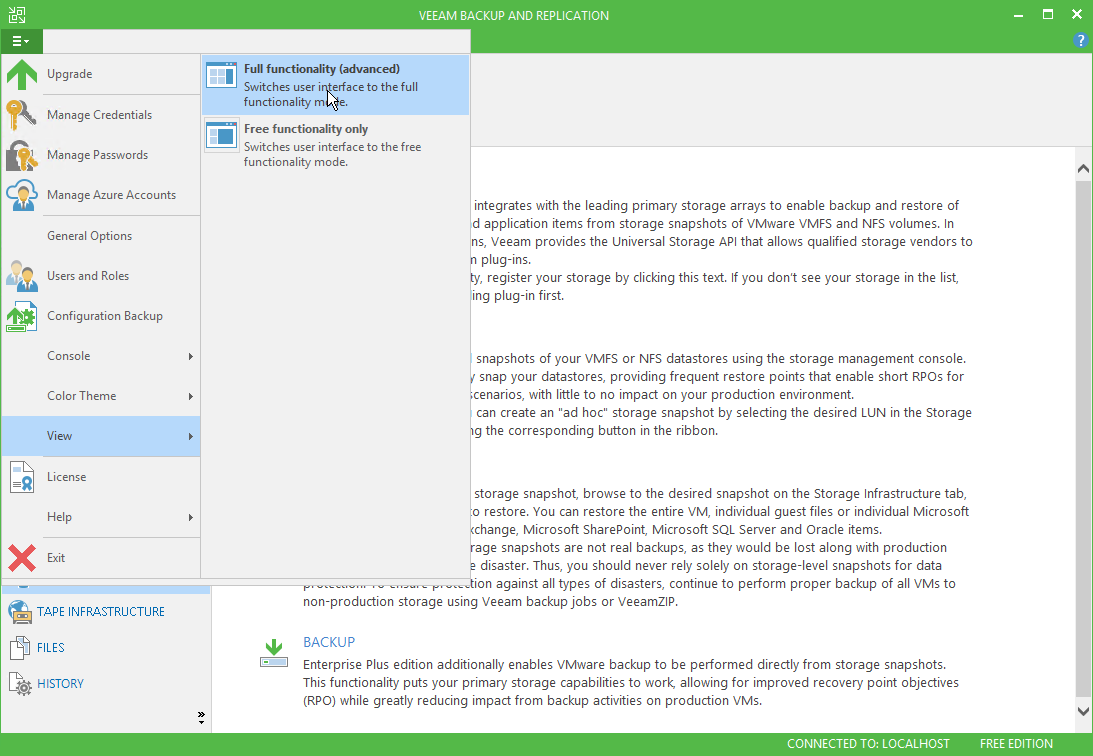
Task: Click the Files icon in sidebar
Action: pyautogui.click(x=20, y=648)
